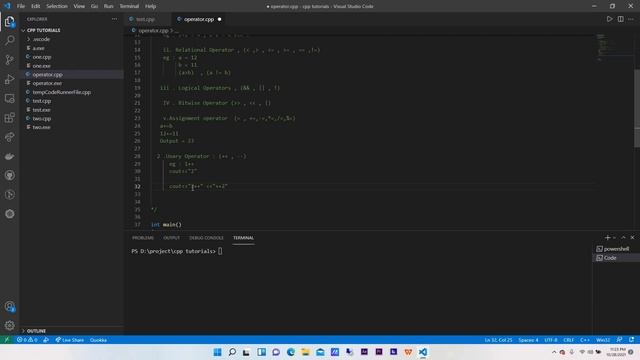This screenshot has width=640, height=360.
Task: Change indentation via Spaces: 4
Action: tap(528, 340)
